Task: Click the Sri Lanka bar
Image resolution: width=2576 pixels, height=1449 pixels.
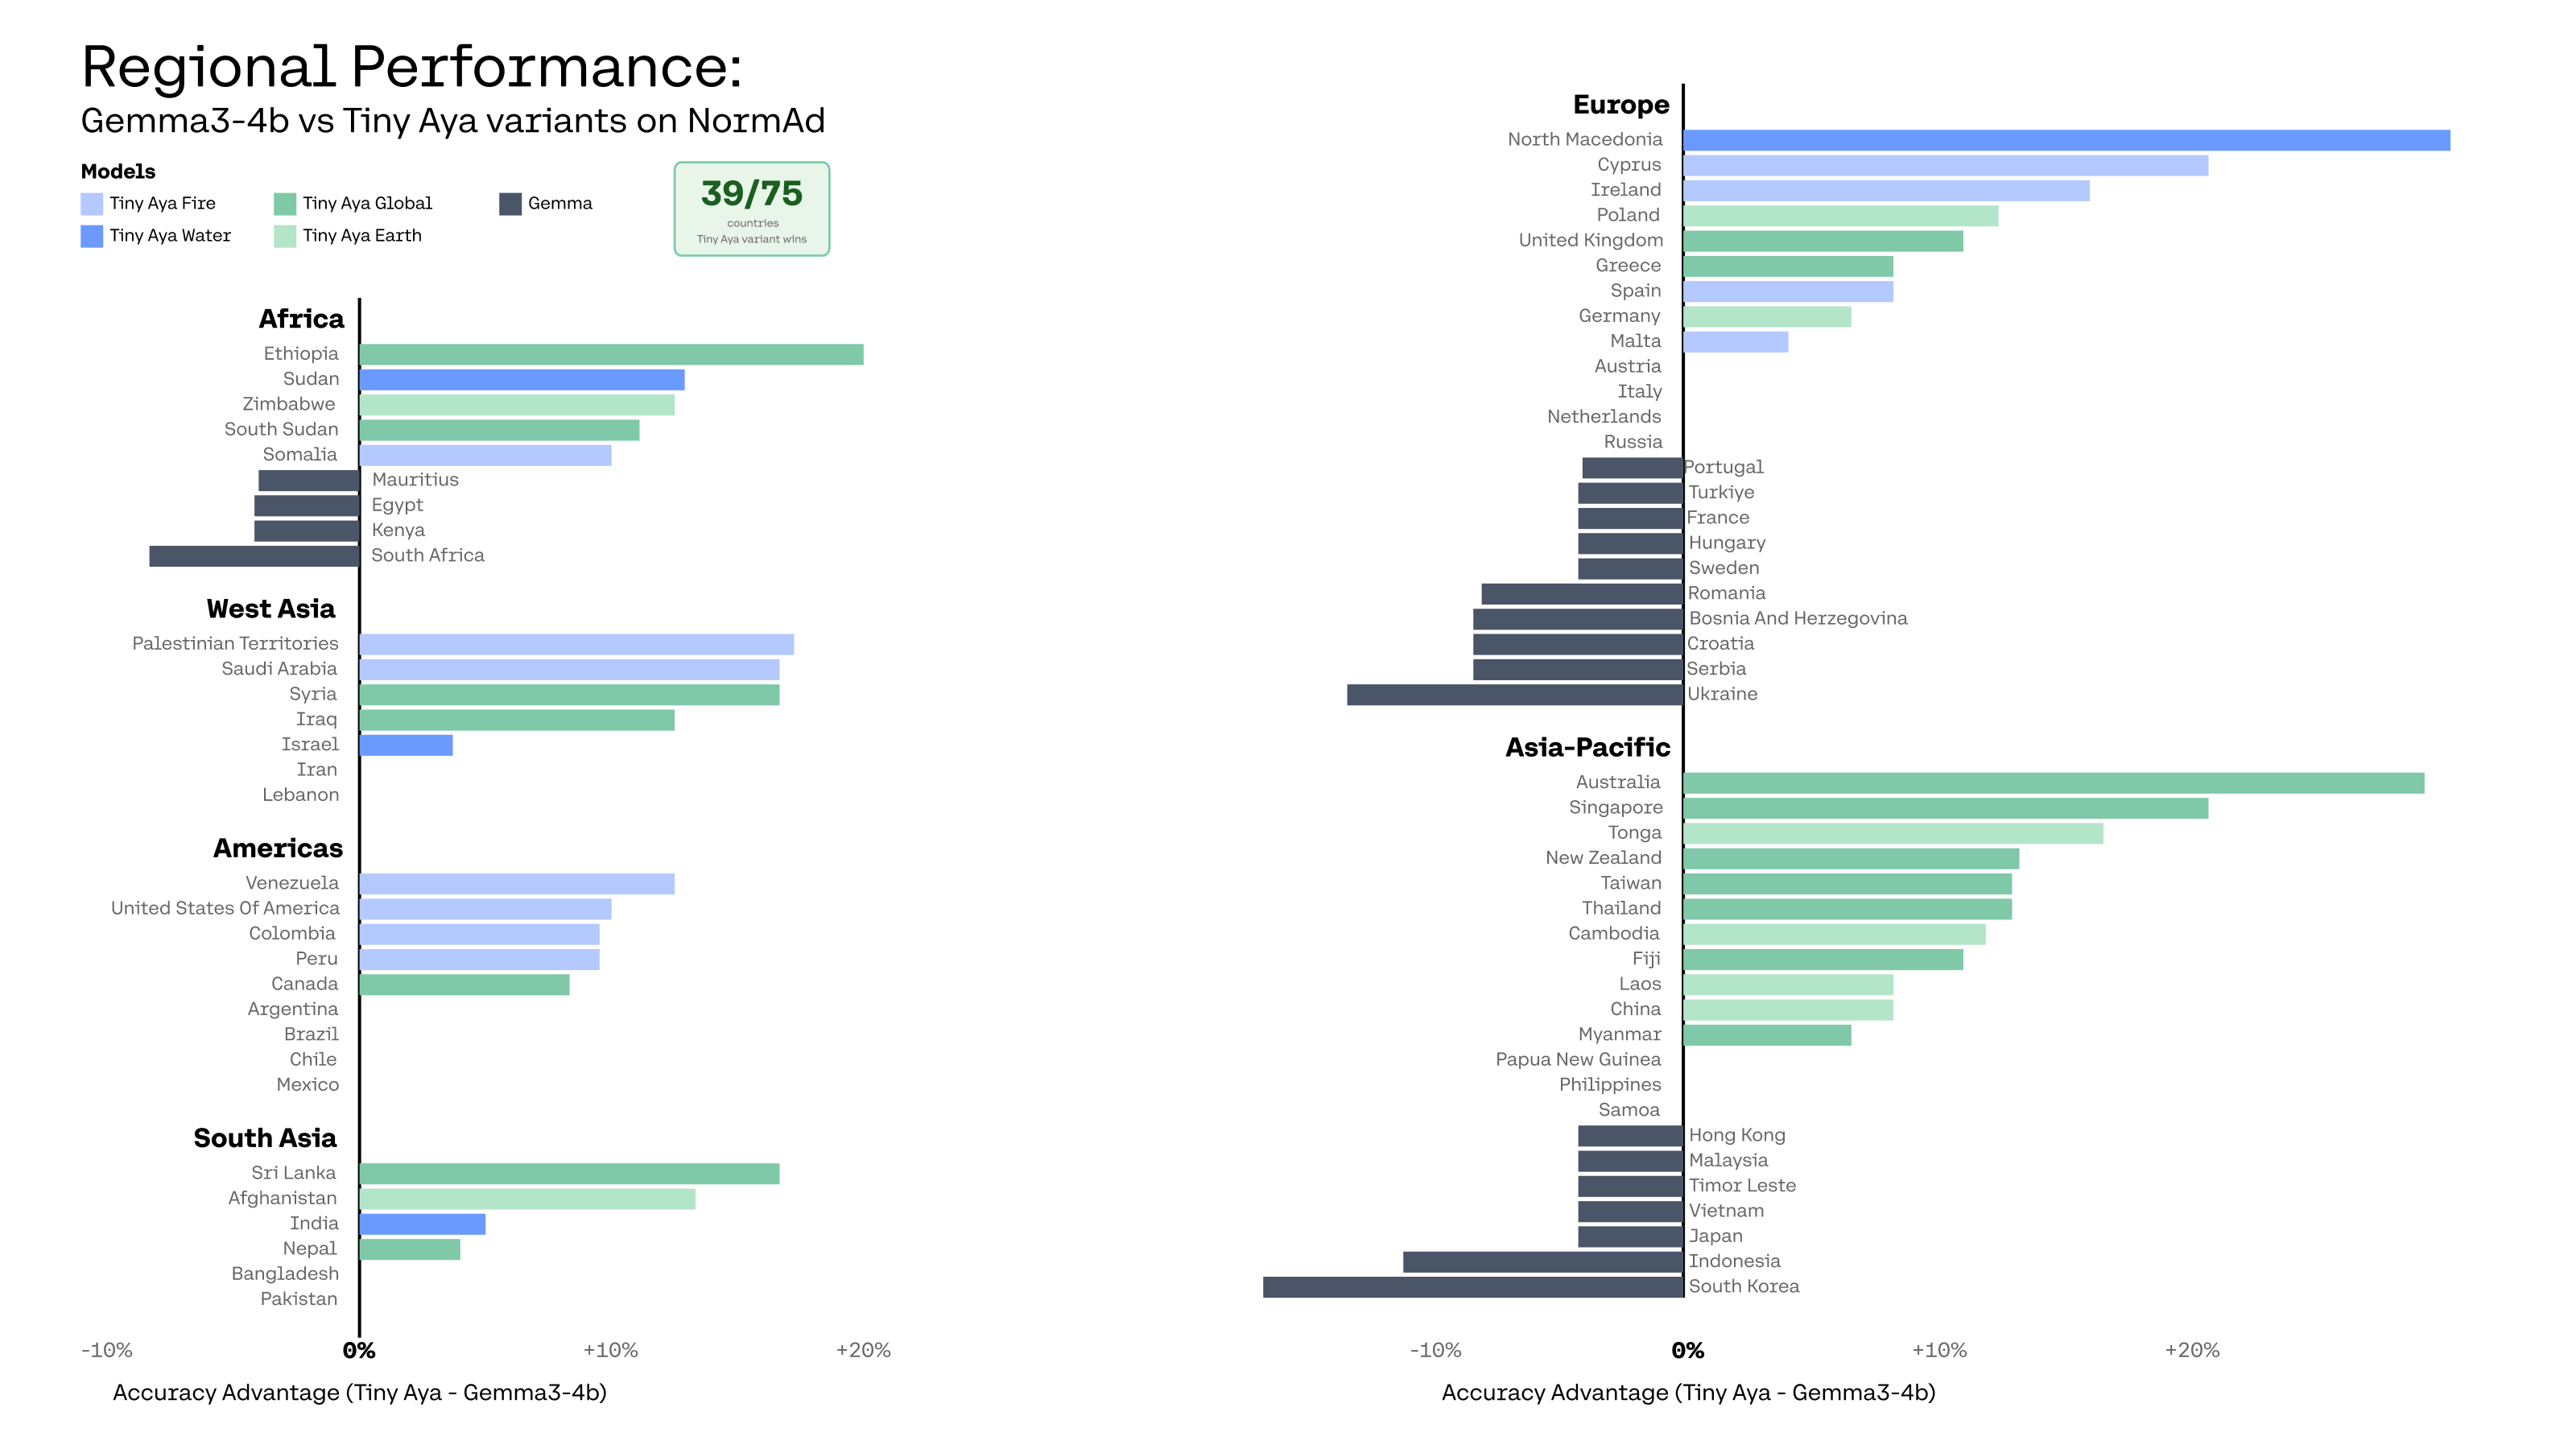Action: pyautogui.click(x=569, y=1174)
